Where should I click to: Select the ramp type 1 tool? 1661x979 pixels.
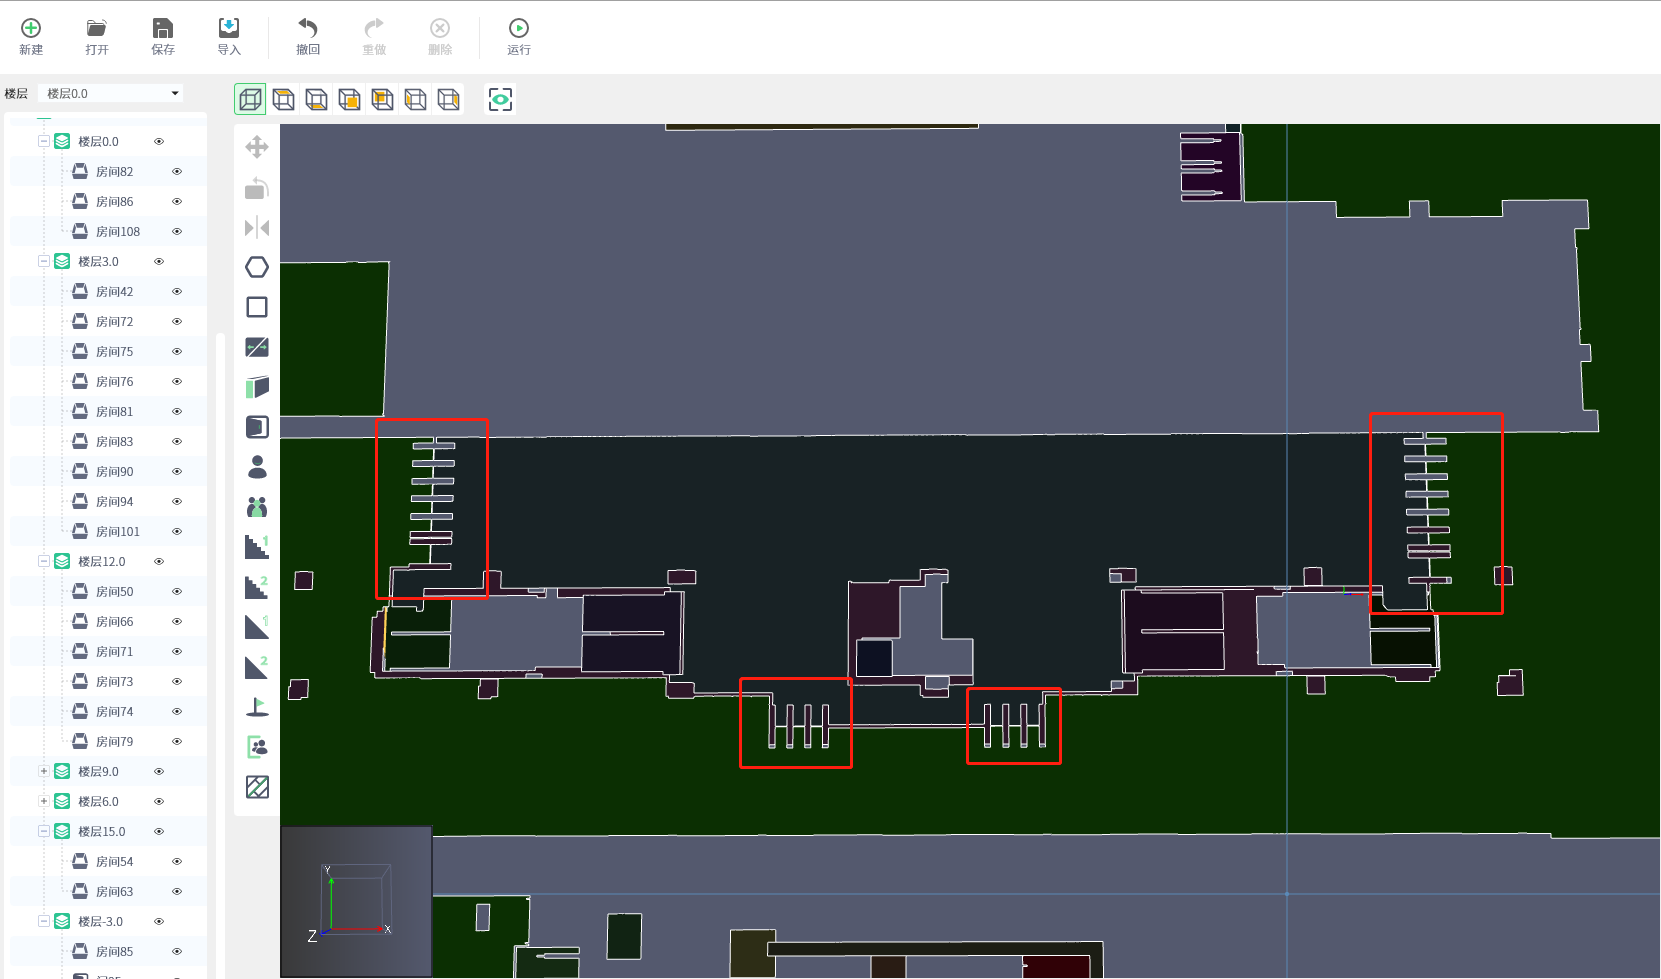257,627
